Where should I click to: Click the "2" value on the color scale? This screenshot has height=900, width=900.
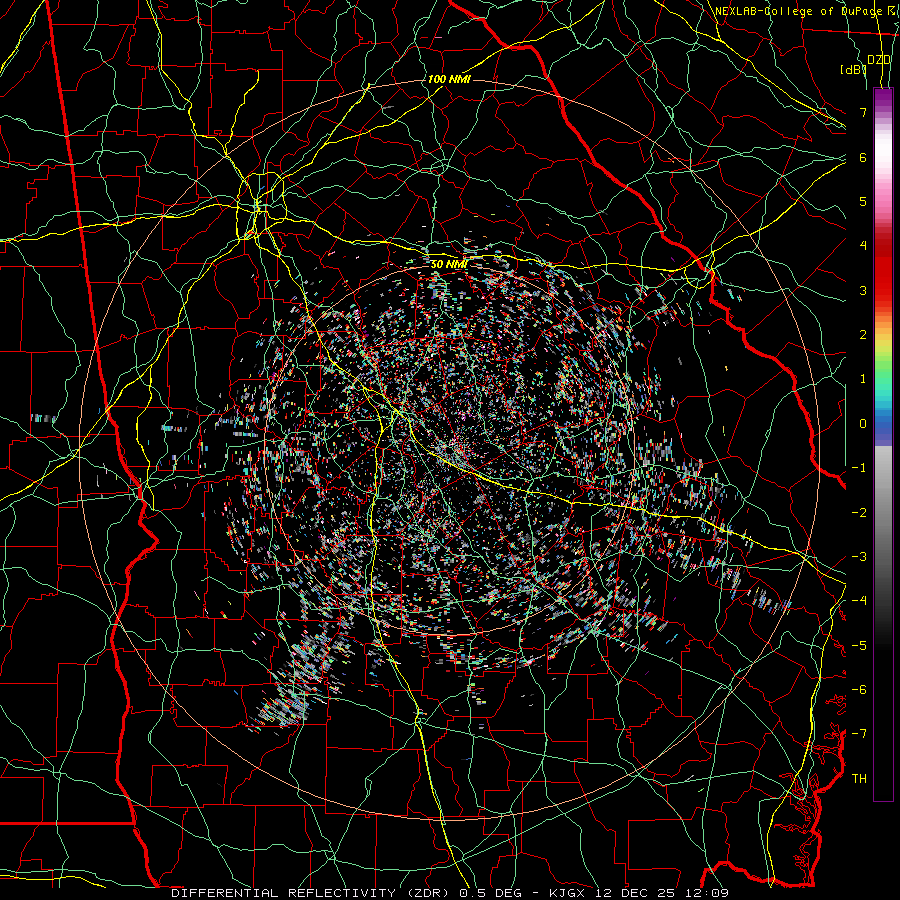pos(863,335)
